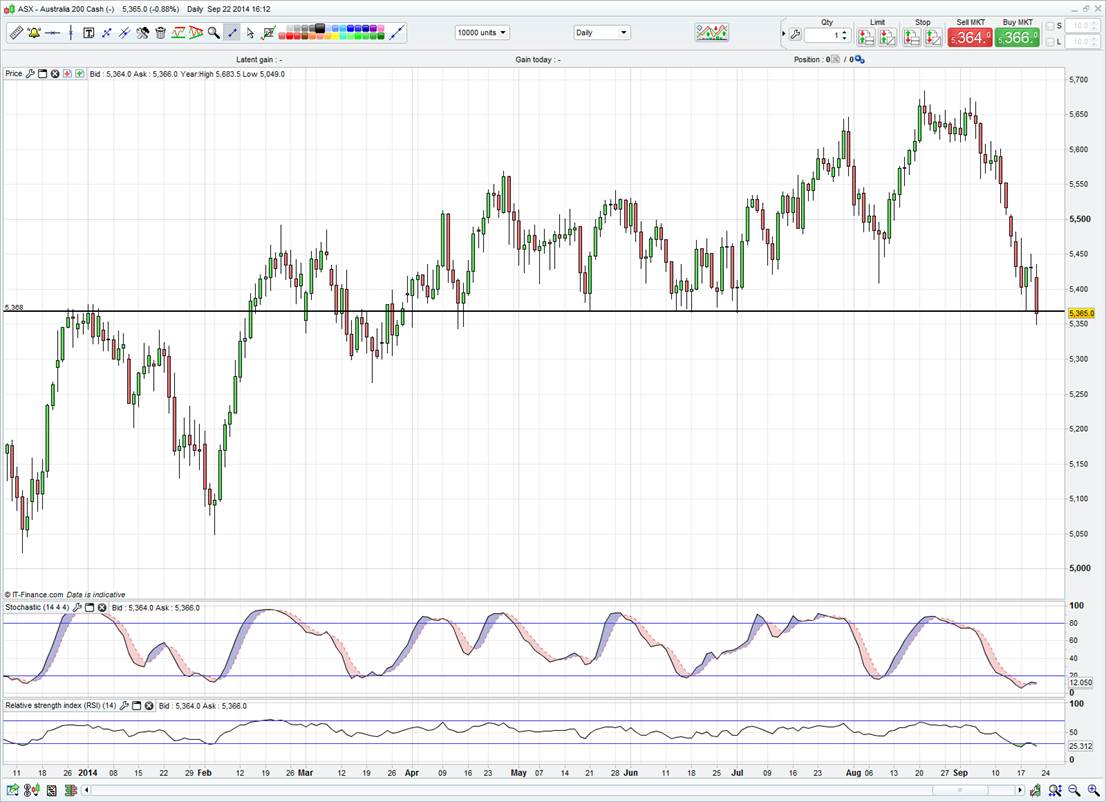This screenshot has width=1106, height=802.
Task: Toggle the mouse pointer cursor mode
Action: [250, 33]
